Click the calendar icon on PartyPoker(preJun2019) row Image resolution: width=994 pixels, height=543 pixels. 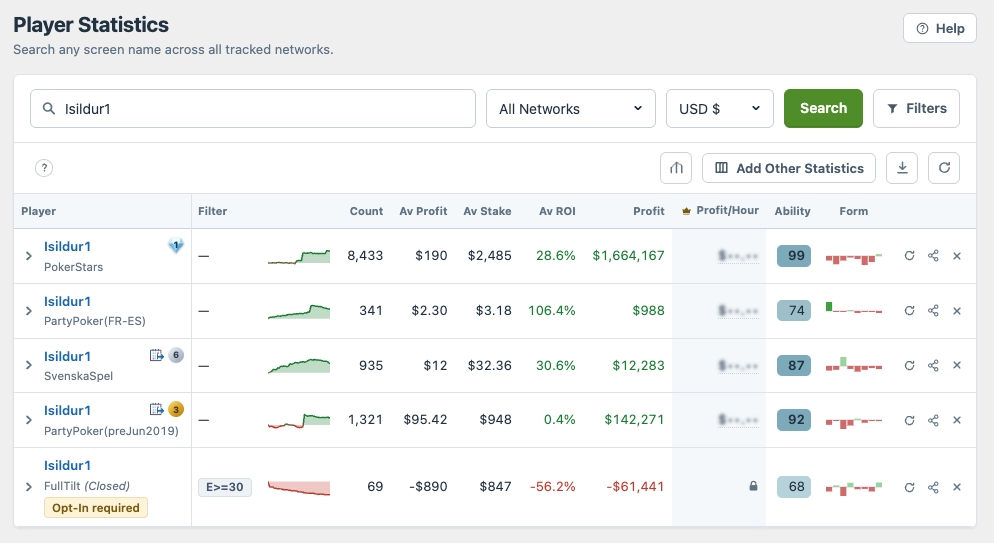tap(157, 409)
